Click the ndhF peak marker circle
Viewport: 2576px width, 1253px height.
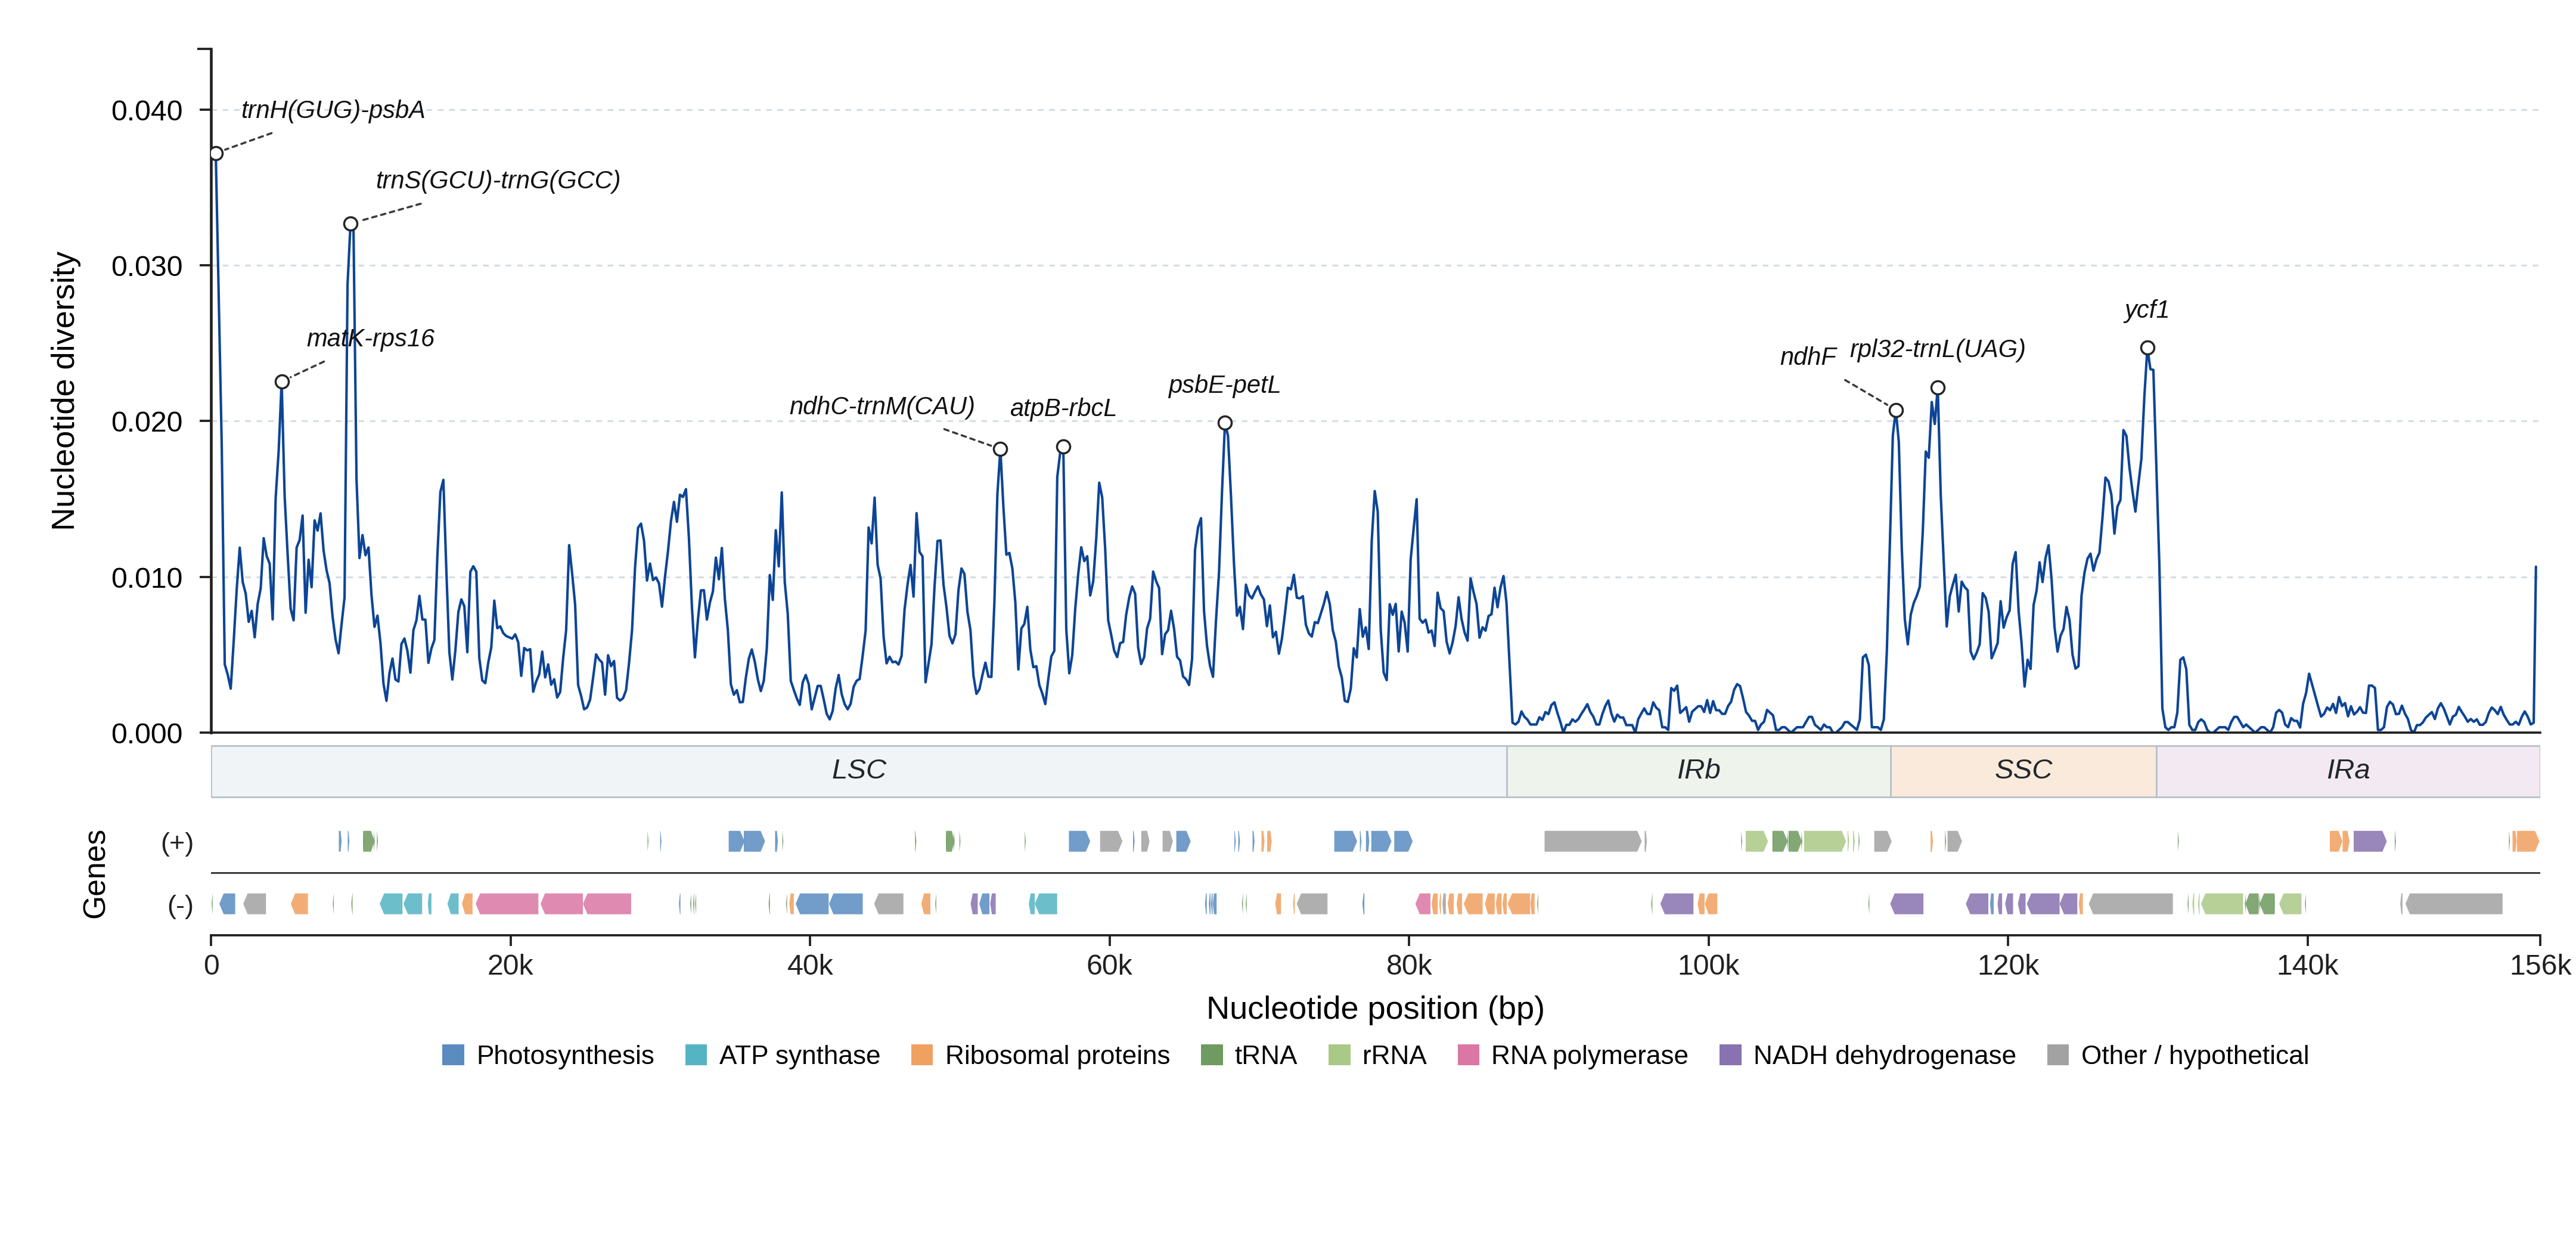pos(1896,411)
